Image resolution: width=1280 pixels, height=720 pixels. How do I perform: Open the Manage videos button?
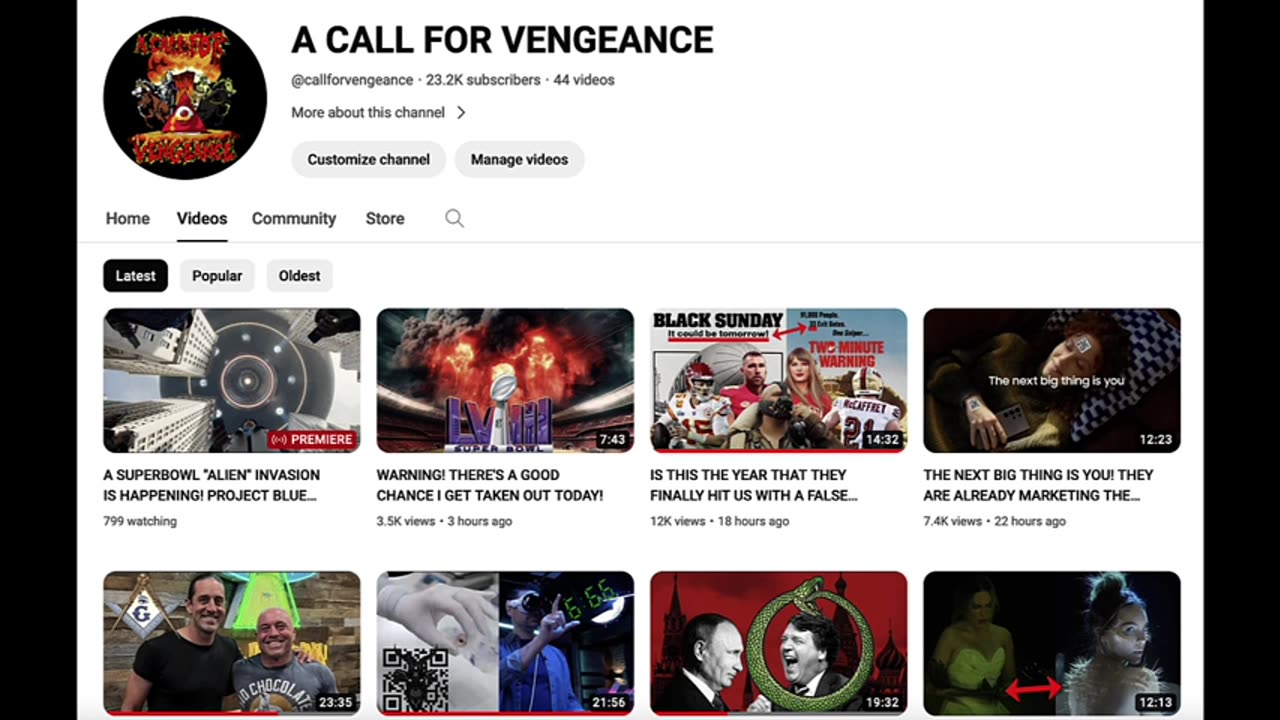tap(519, 159)
